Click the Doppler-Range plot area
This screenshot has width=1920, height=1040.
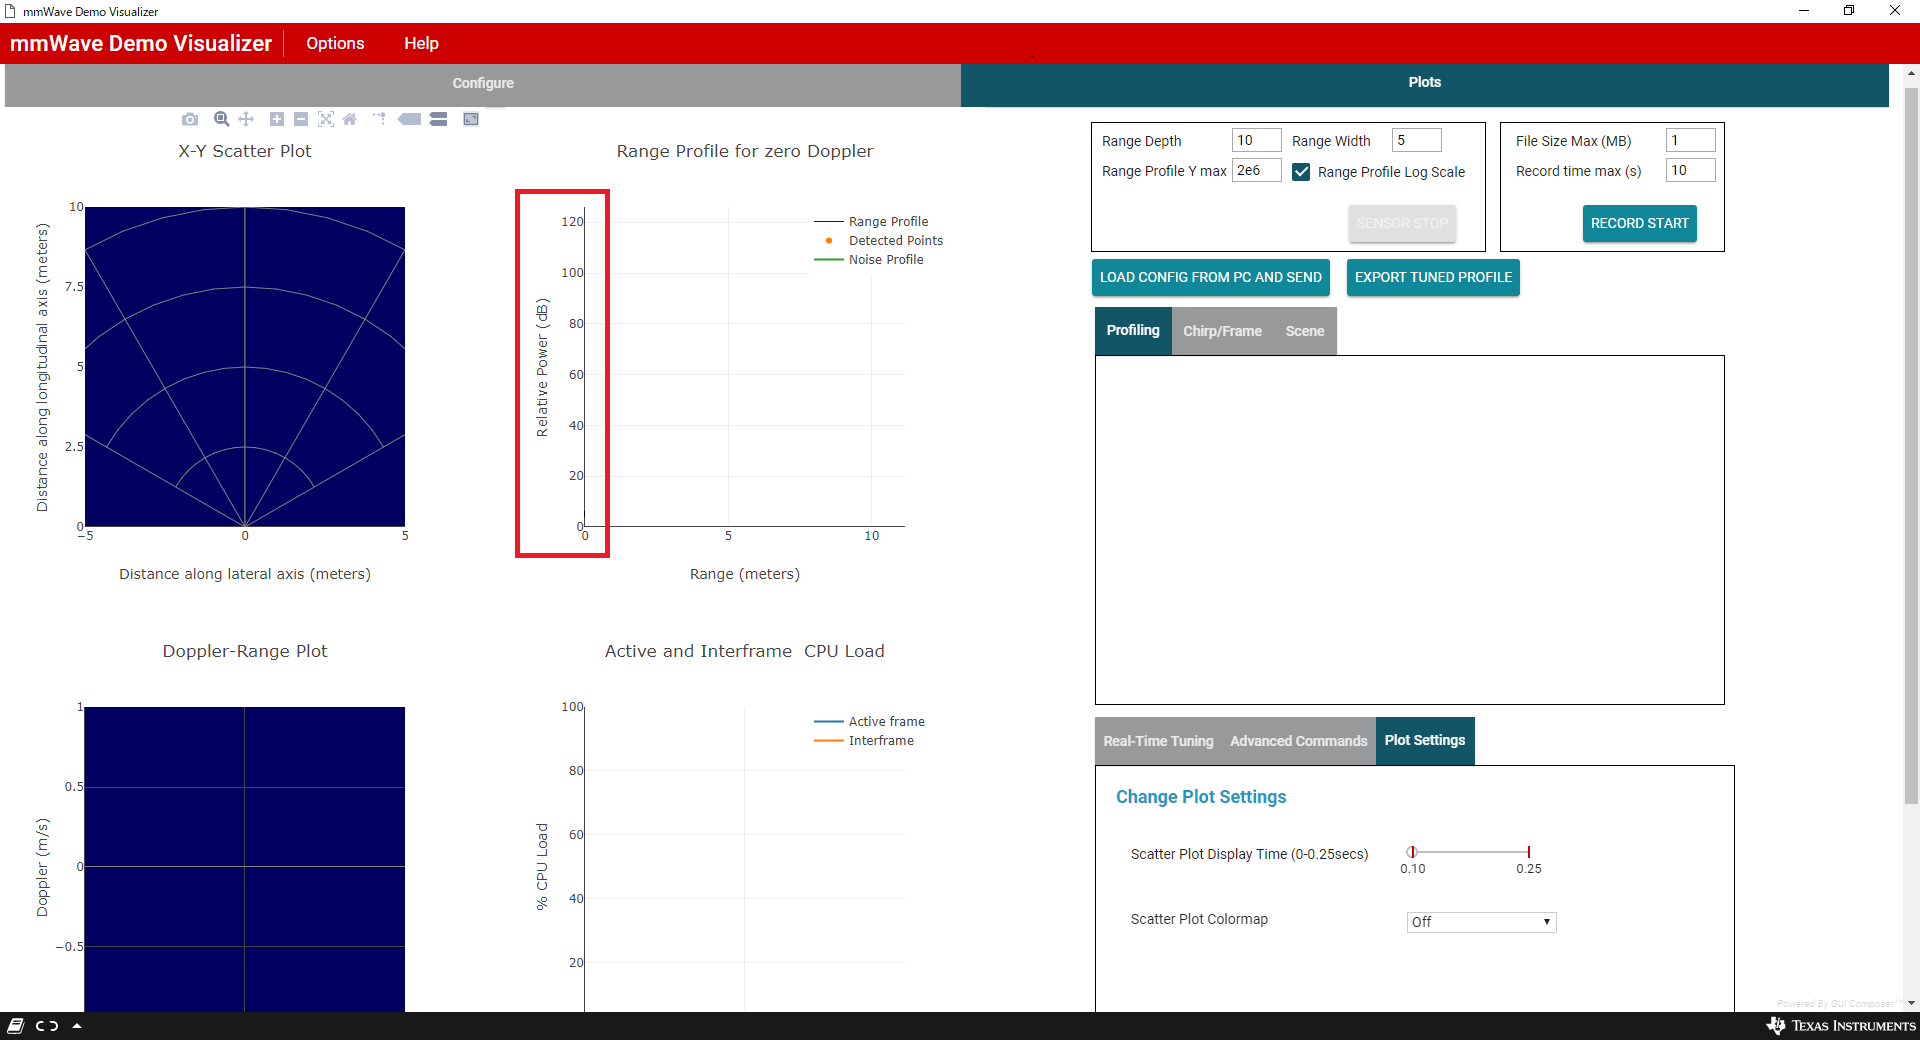coord(245,860)
